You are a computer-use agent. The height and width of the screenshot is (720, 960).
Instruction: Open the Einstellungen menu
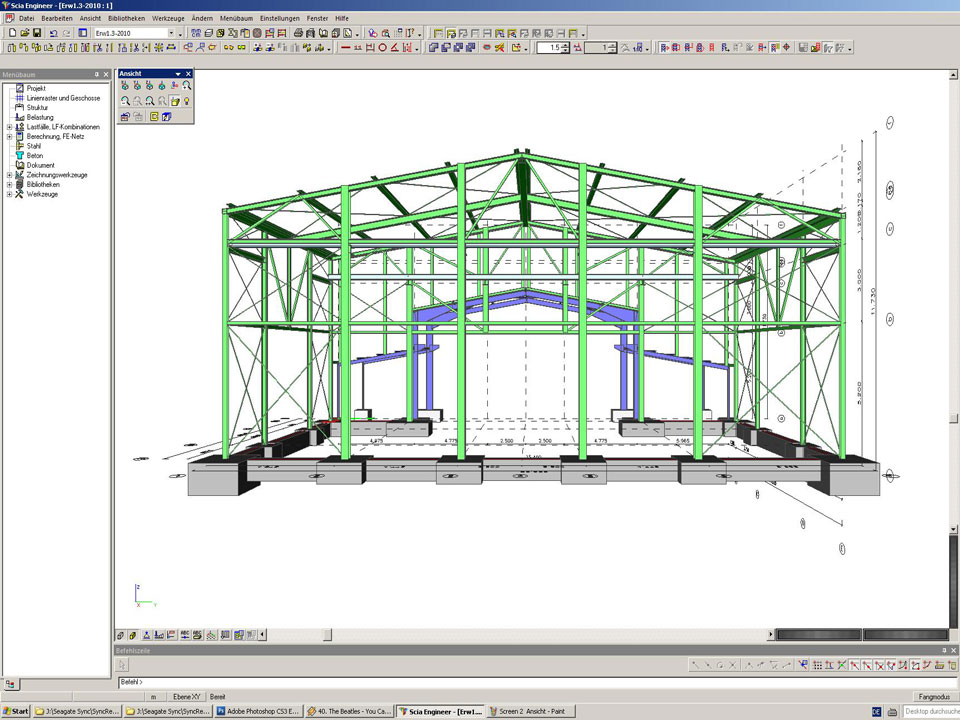click(278, 18)
